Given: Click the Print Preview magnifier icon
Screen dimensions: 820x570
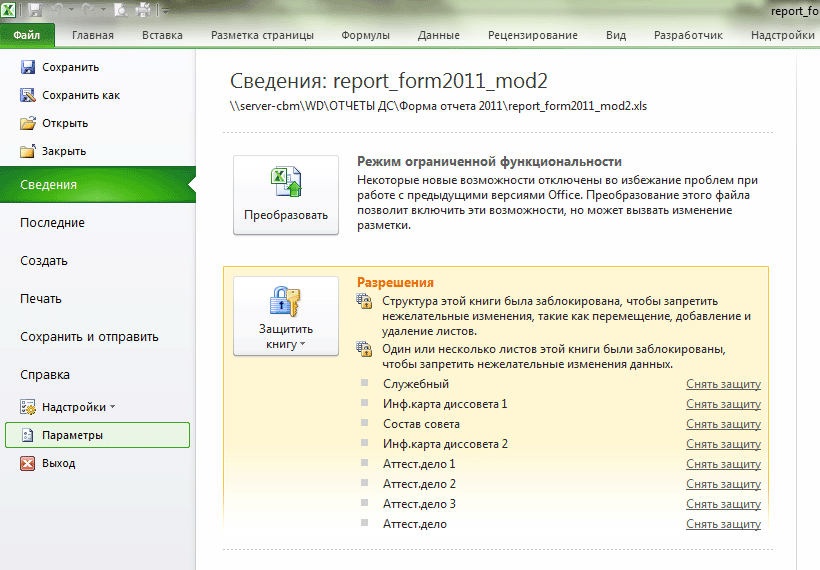Looking at the screenshot, I should [121, 9].
